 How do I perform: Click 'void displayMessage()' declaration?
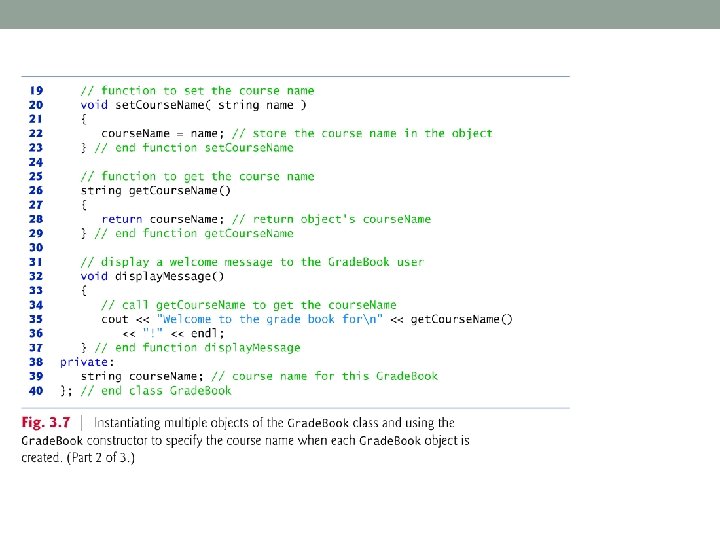point(152,276)
